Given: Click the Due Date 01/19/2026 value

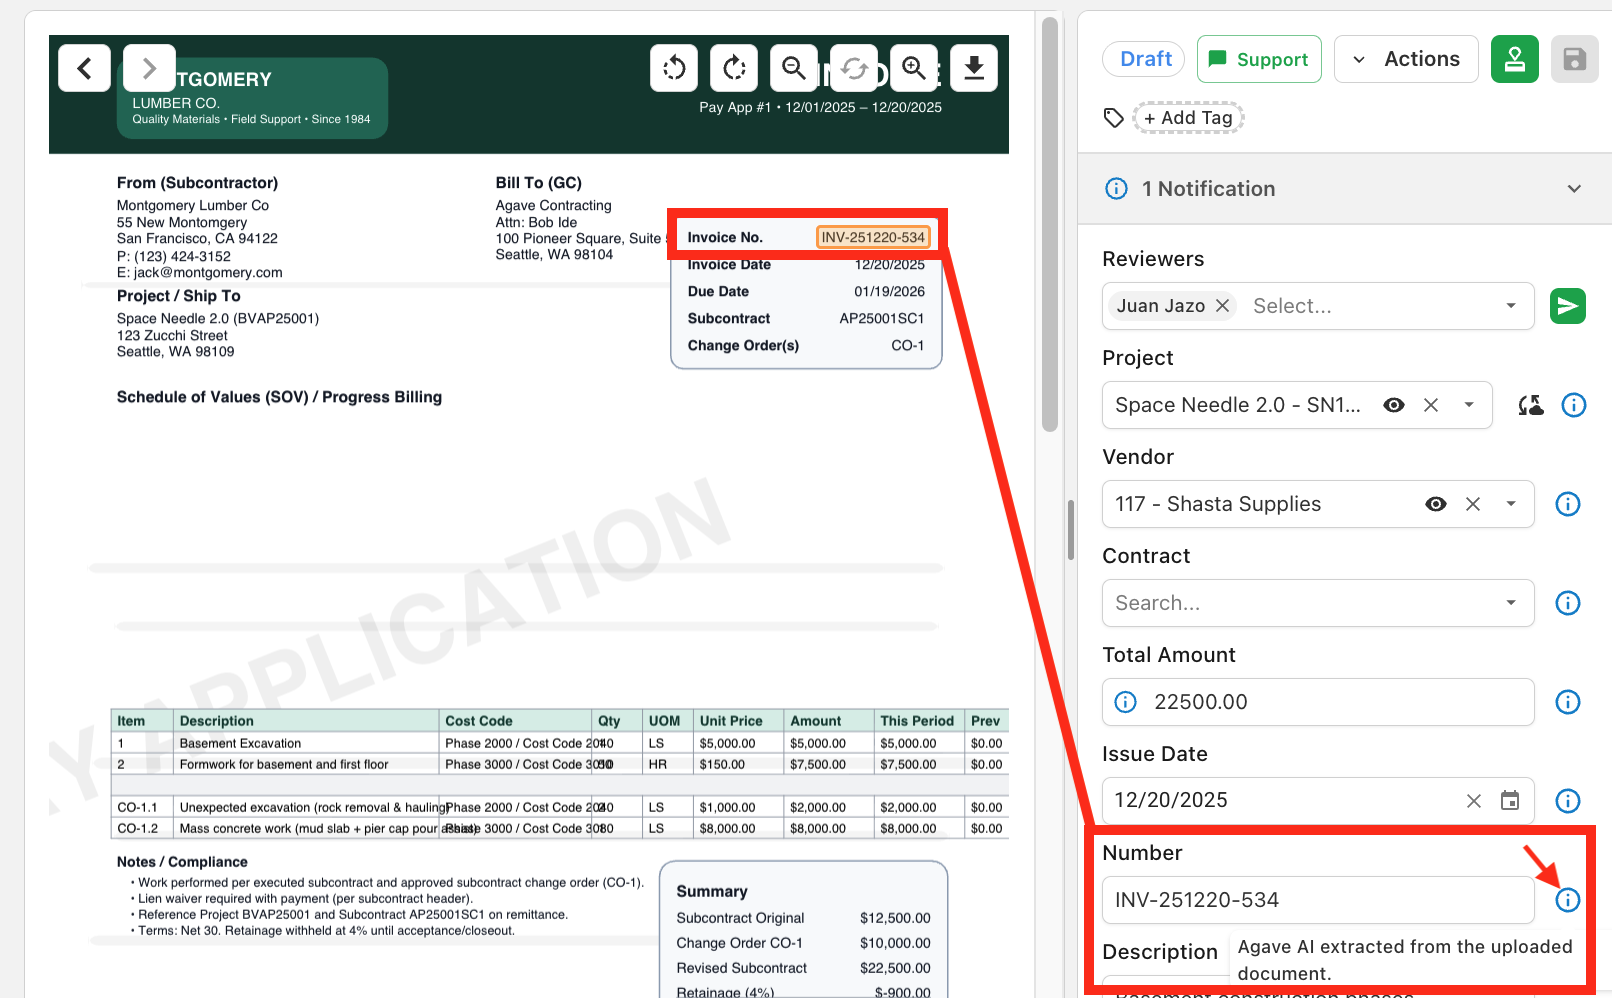Looking at the screenshot, I should (889, 292).
